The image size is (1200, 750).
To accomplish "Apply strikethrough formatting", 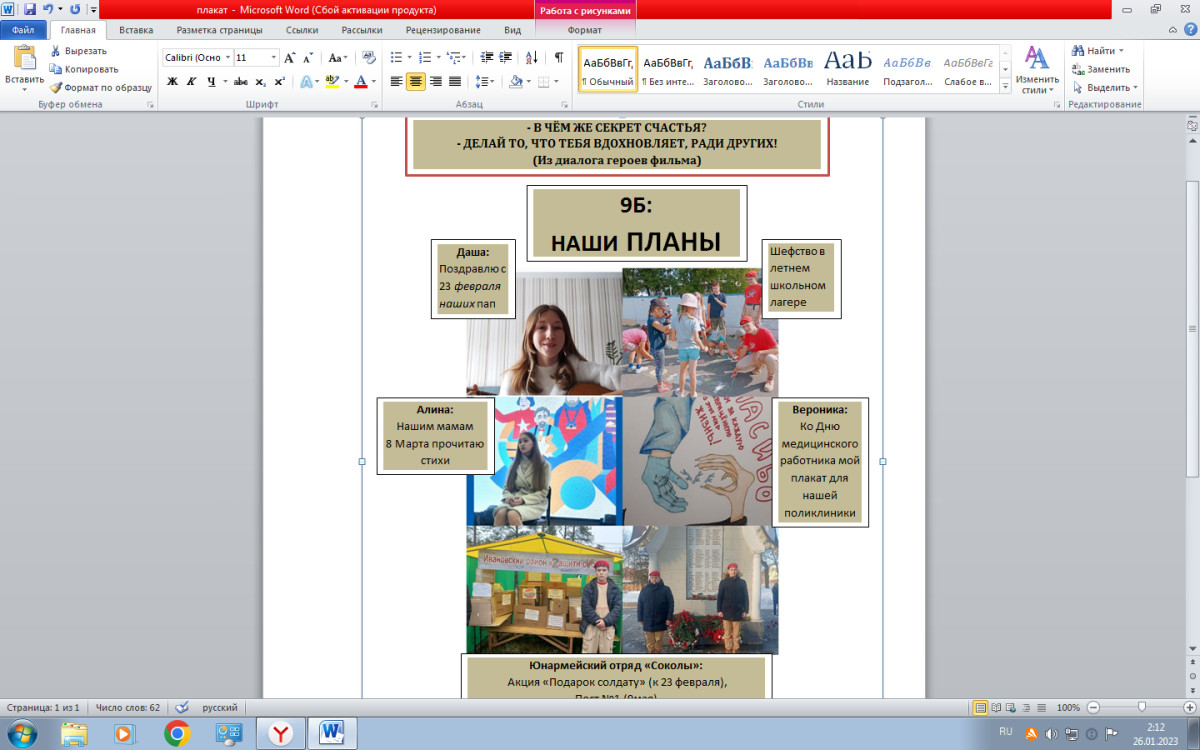I will pos(240,82).
